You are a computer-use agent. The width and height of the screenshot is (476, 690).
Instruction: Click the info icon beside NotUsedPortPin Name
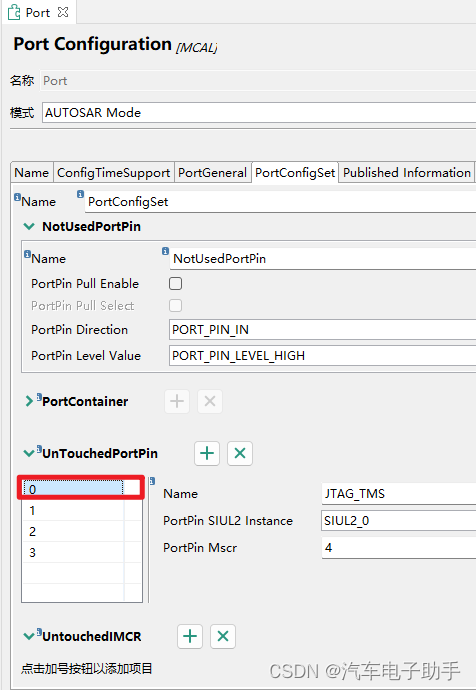point(165,251)
